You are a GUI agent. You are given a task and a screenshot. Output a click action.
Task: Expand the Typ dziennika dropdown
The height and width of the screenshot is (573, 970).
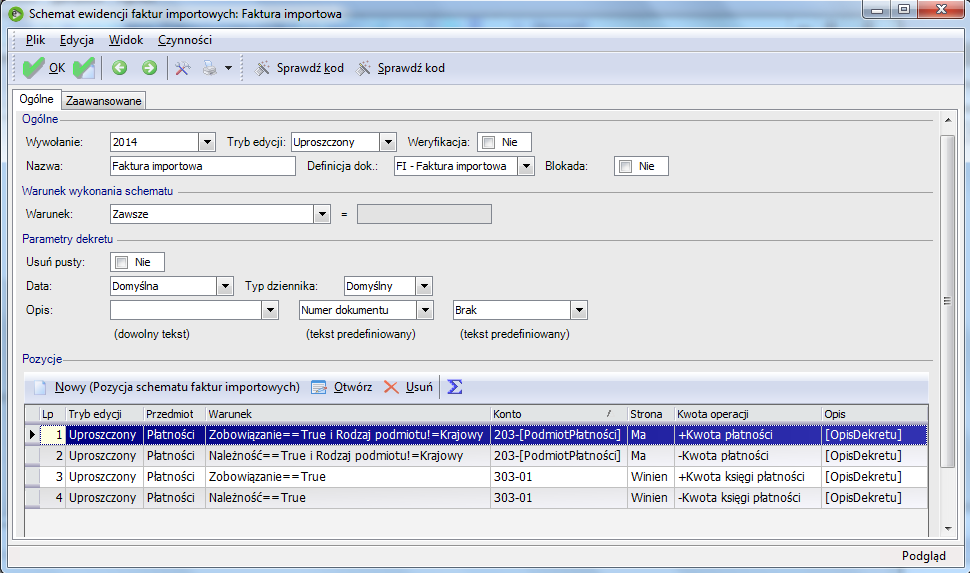click(424, 286)
